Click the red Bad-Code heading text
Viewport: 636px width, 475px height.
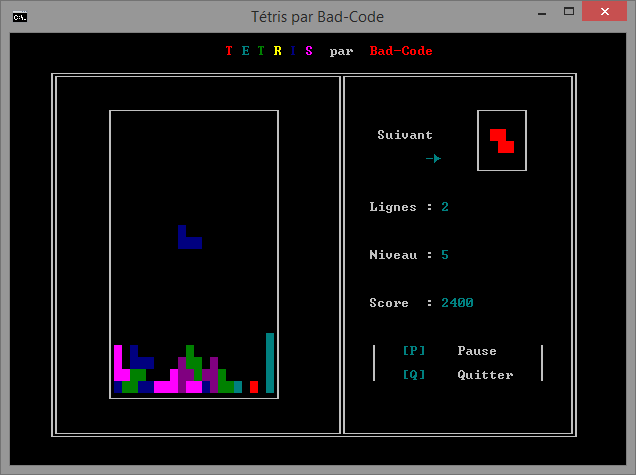401,51
